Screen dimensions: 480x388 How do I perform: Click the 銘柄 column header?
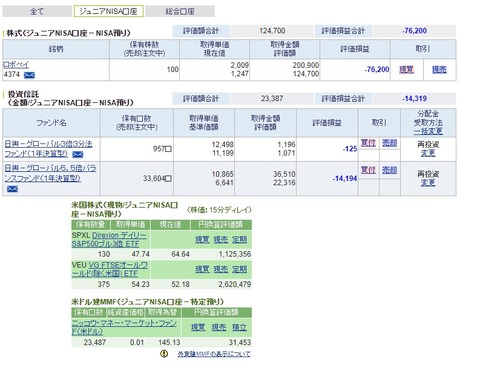[x=56, y=49]
